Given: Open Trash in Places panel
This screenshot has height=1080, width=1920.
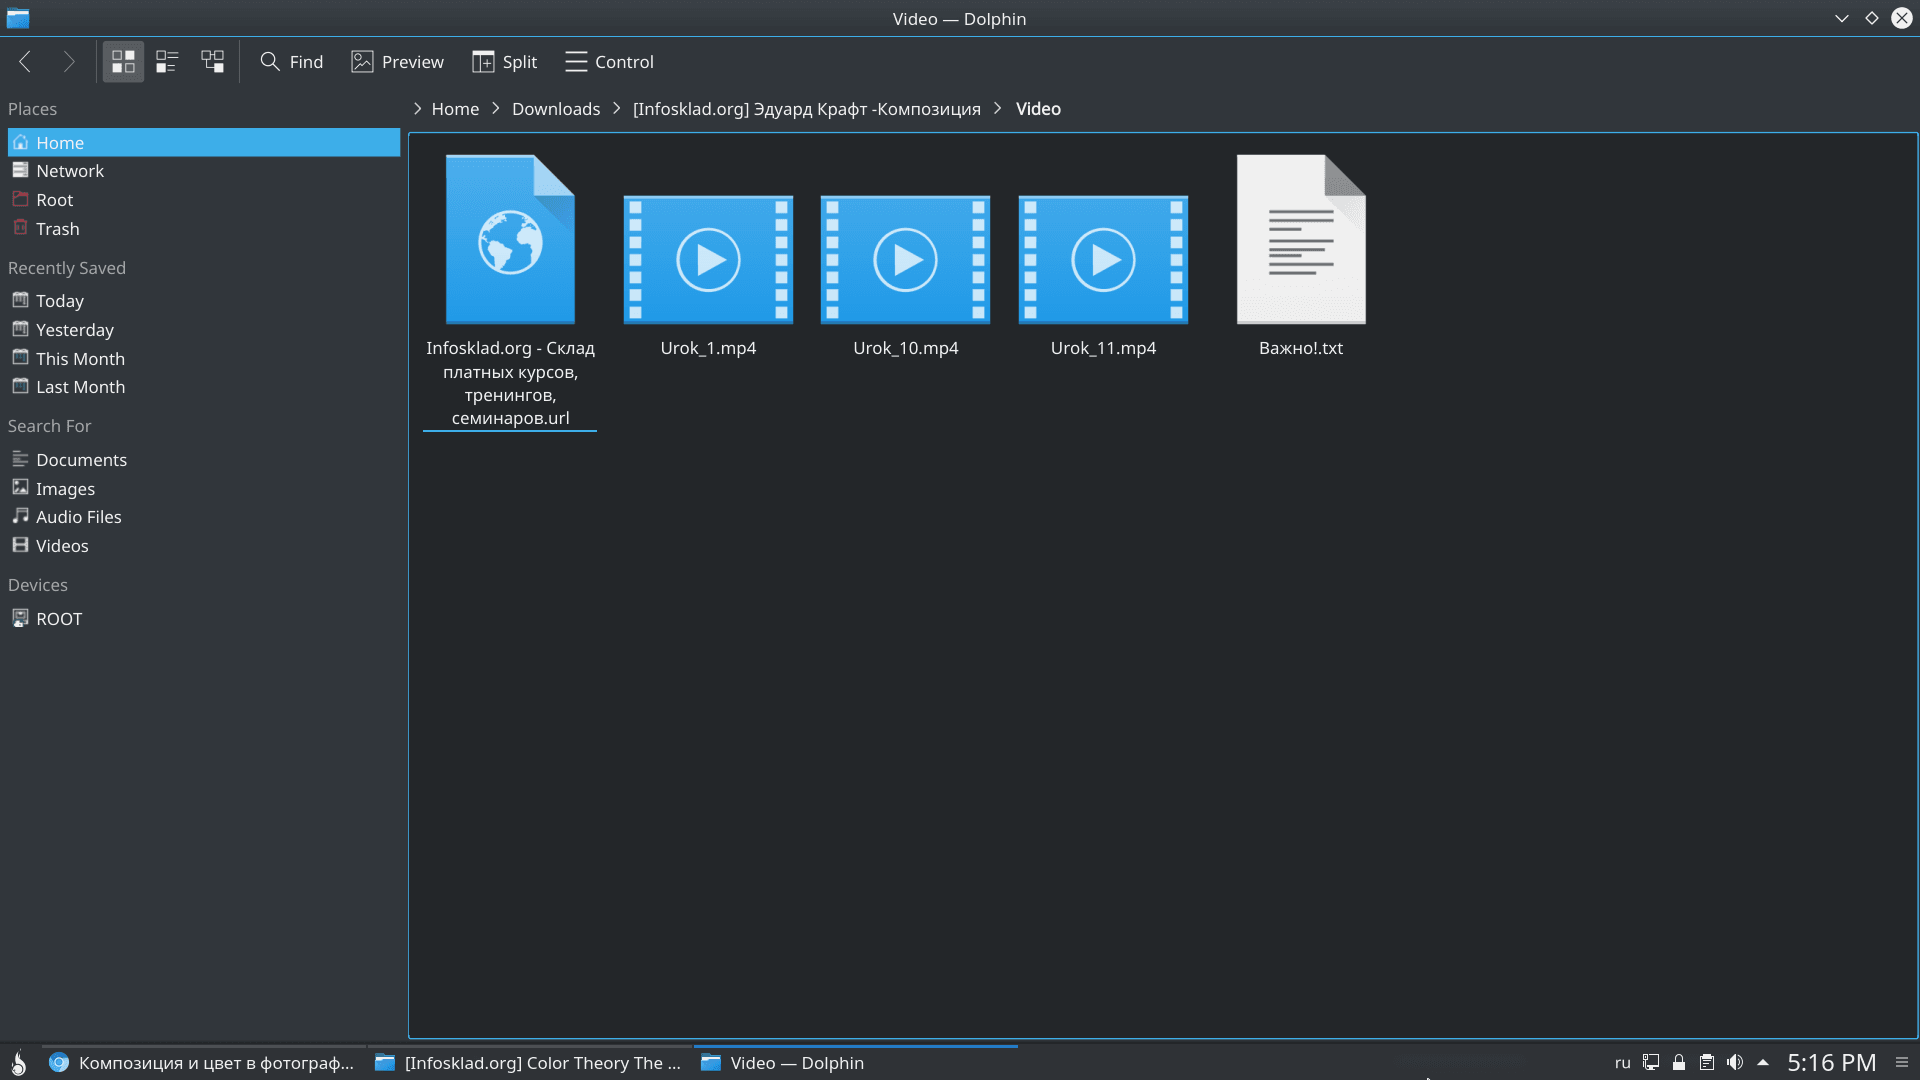Looking at the screenshot, I should [x=204, y=229].
